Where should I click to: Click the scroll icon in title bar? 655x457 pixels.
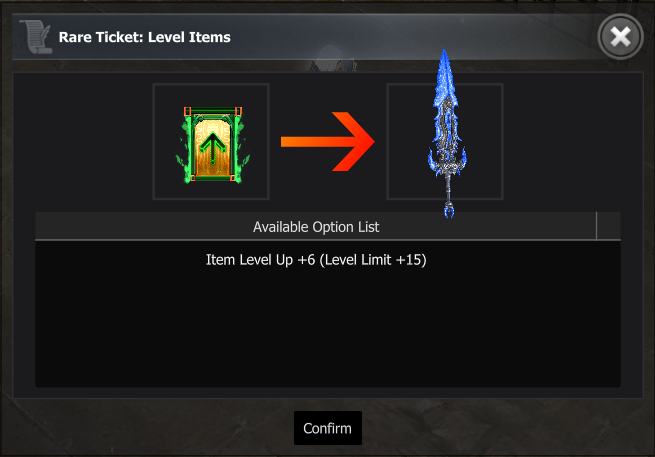[35, 37]
